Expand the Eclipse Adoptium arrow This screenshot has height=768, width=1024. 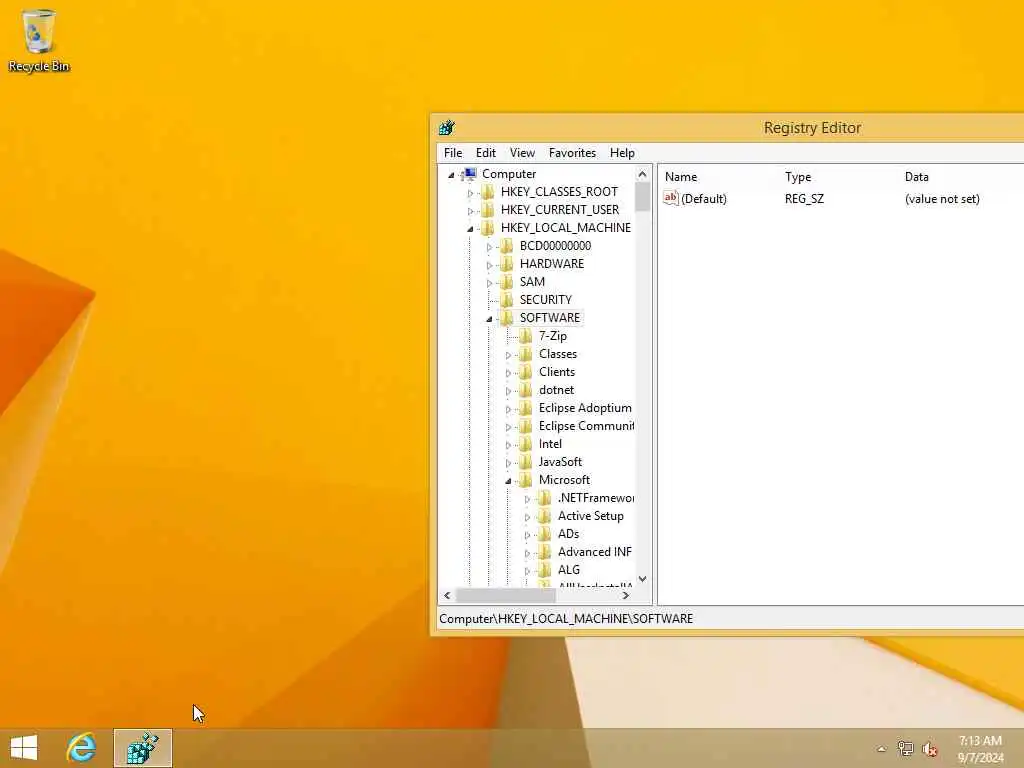(x=508, y=409)
